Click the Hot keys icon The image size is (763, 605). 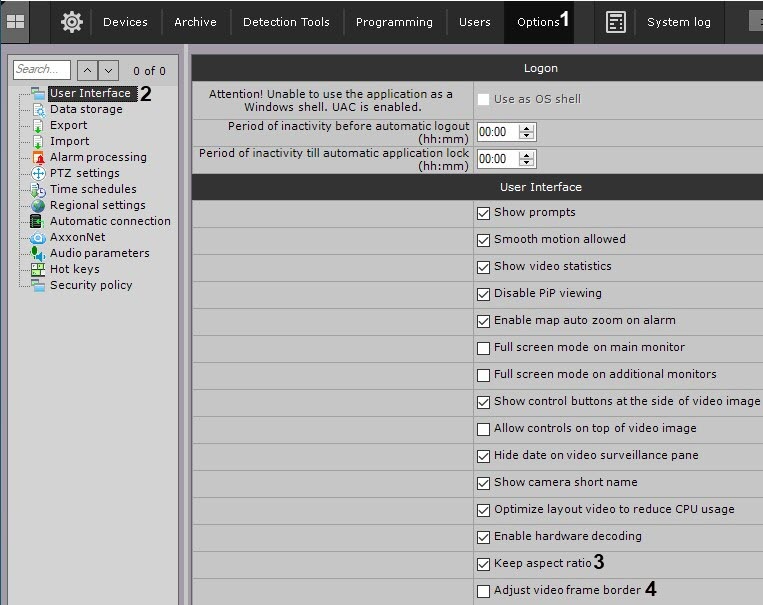(x=37, y=269)
